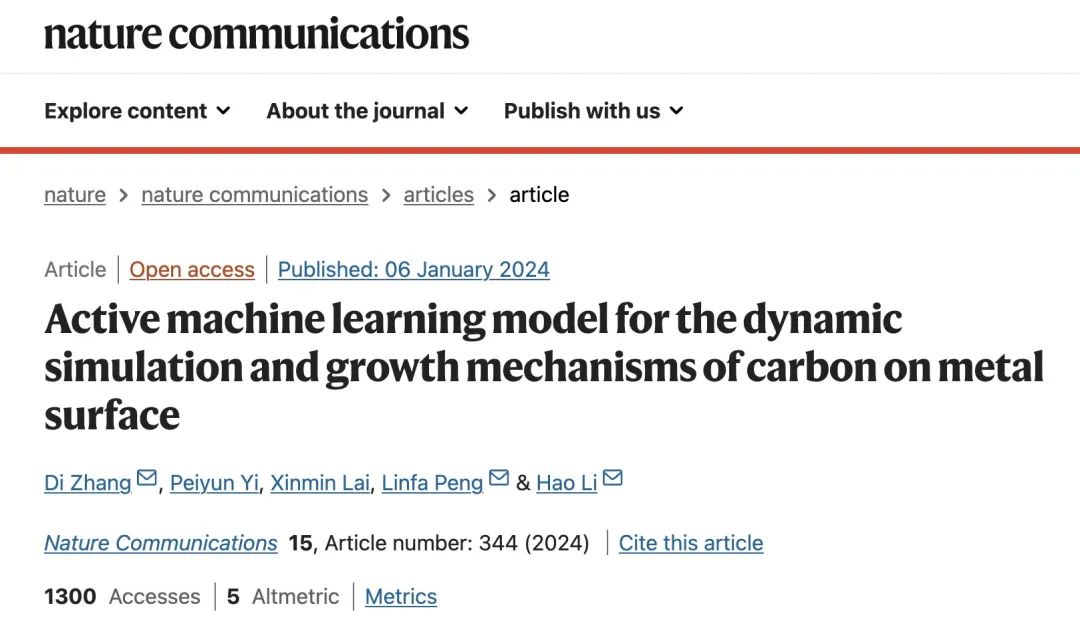Click the italic Nature Communications journal link
This screenshot has height=638, width=1080.
tap(160, 543)
